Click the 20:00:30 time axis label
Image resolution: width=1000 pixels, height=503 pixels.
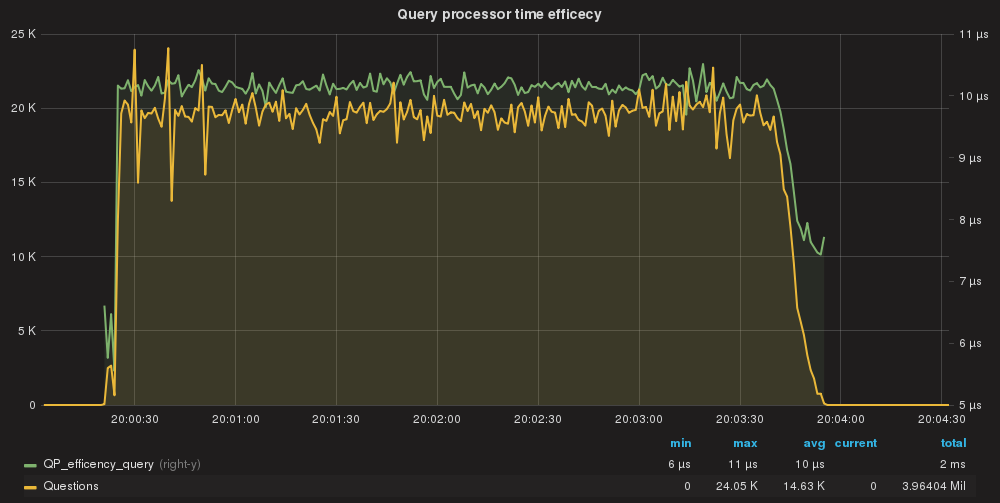[x=134, y=419]
